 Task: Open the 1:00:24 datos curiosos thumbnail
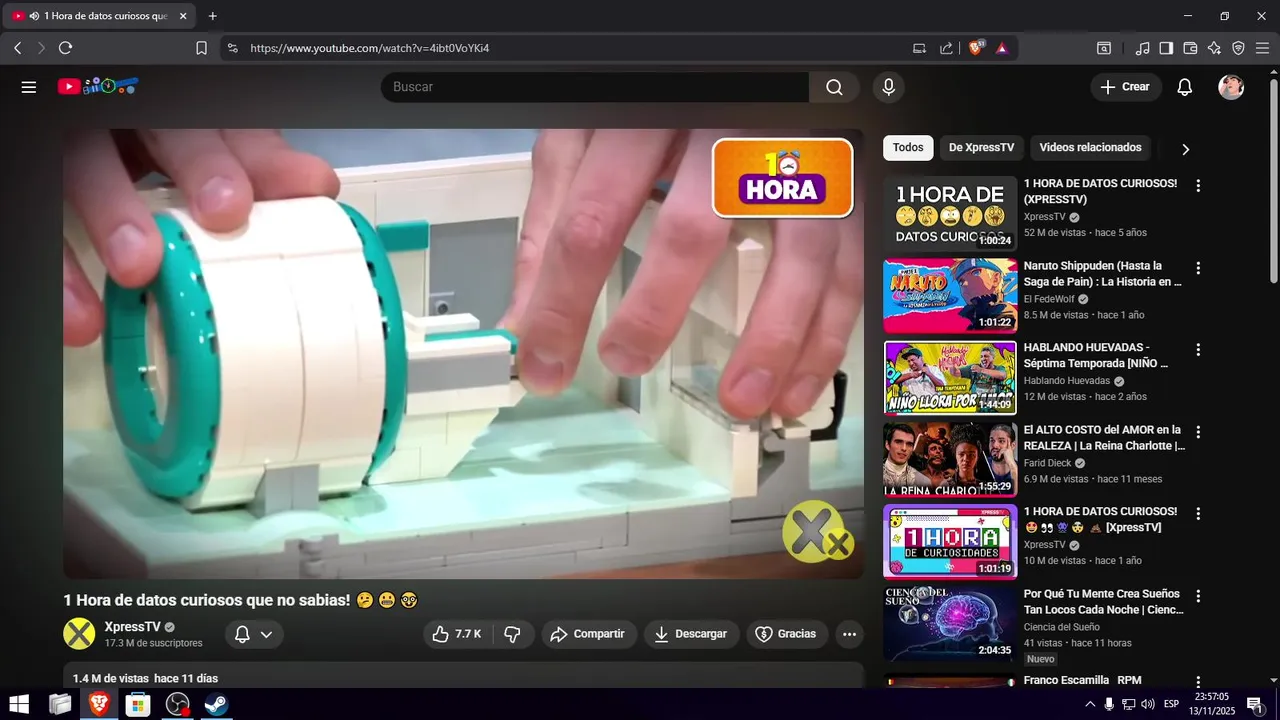(950, 213)
